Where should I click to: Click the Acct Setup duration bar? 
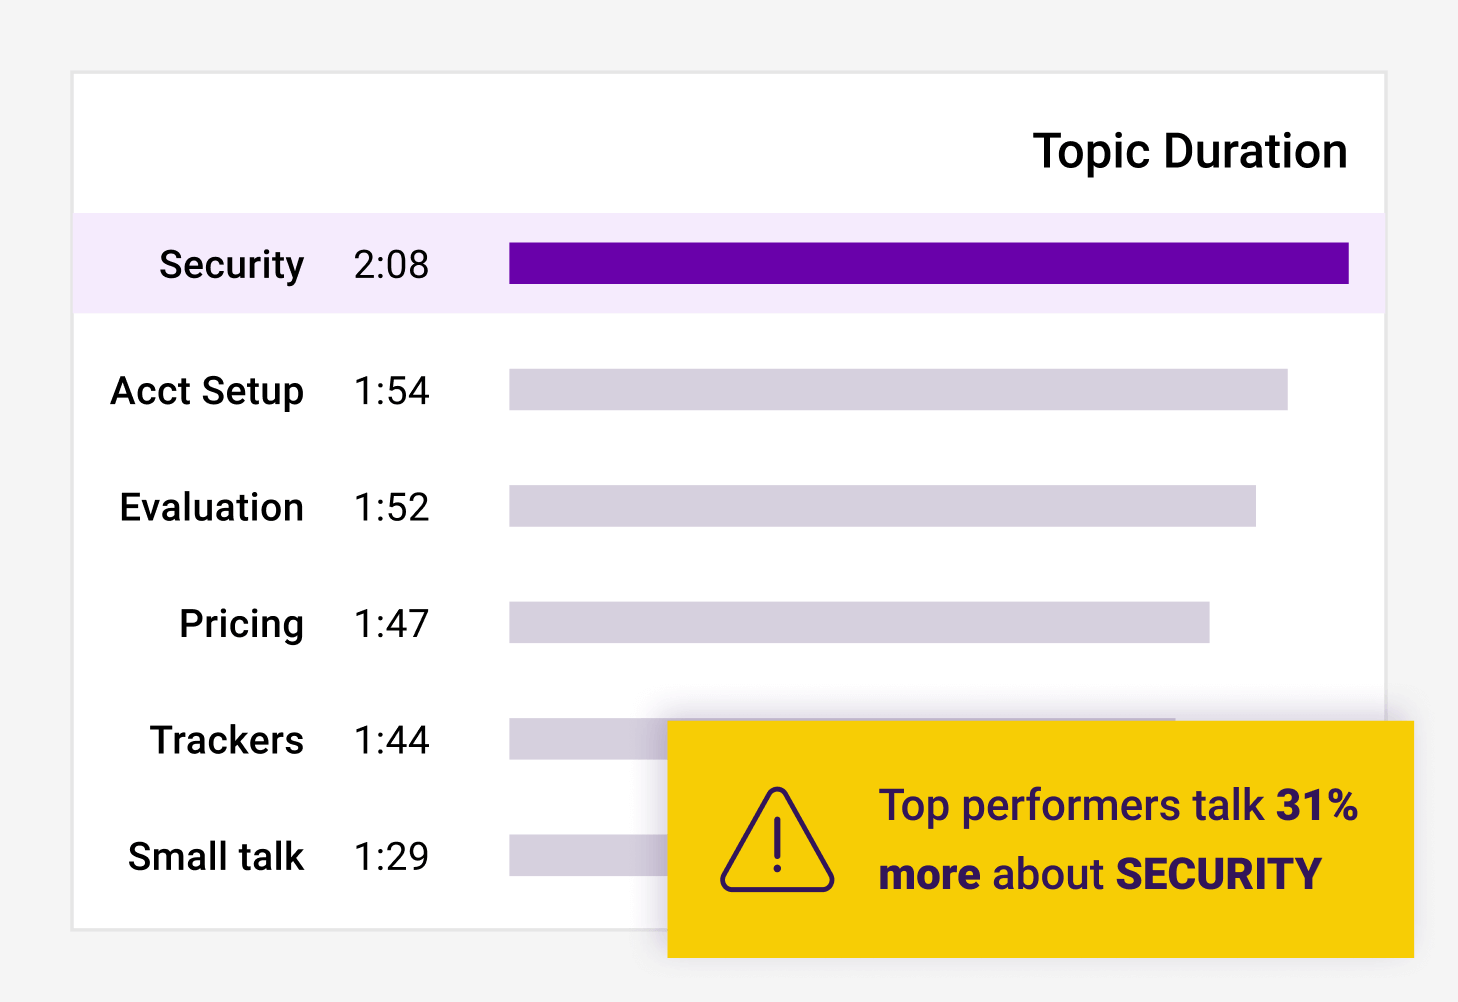898,390
